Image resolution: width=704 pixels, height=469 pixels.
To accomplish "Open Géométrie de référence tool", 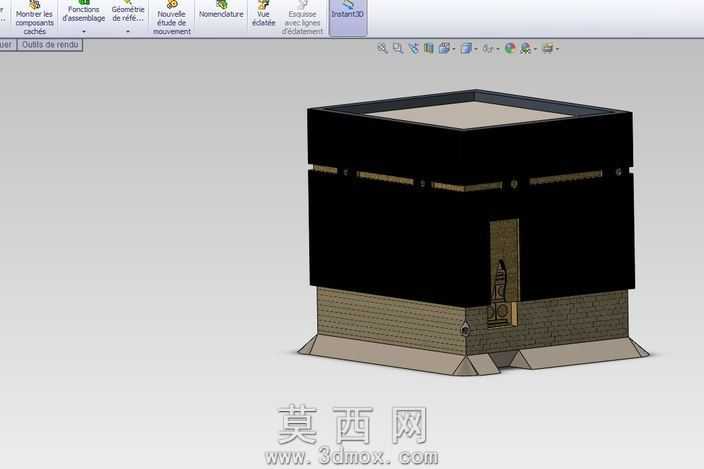I will [x=128, y=13].
